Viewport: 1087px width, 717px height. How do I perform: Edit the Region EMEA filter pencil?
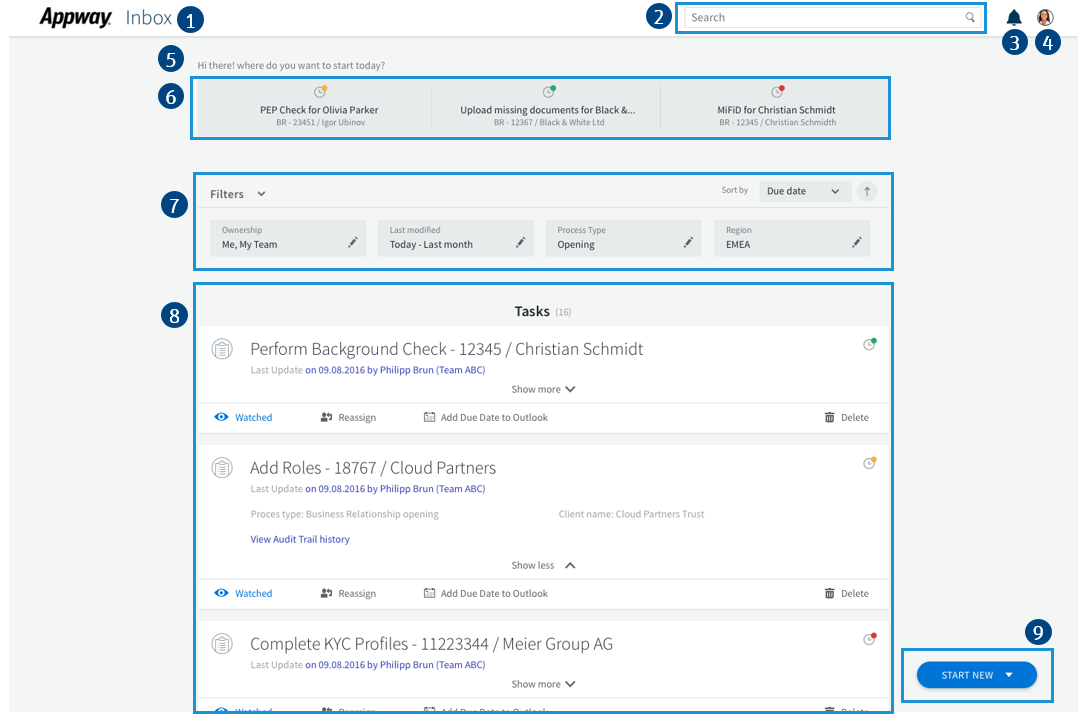(856, 242)
